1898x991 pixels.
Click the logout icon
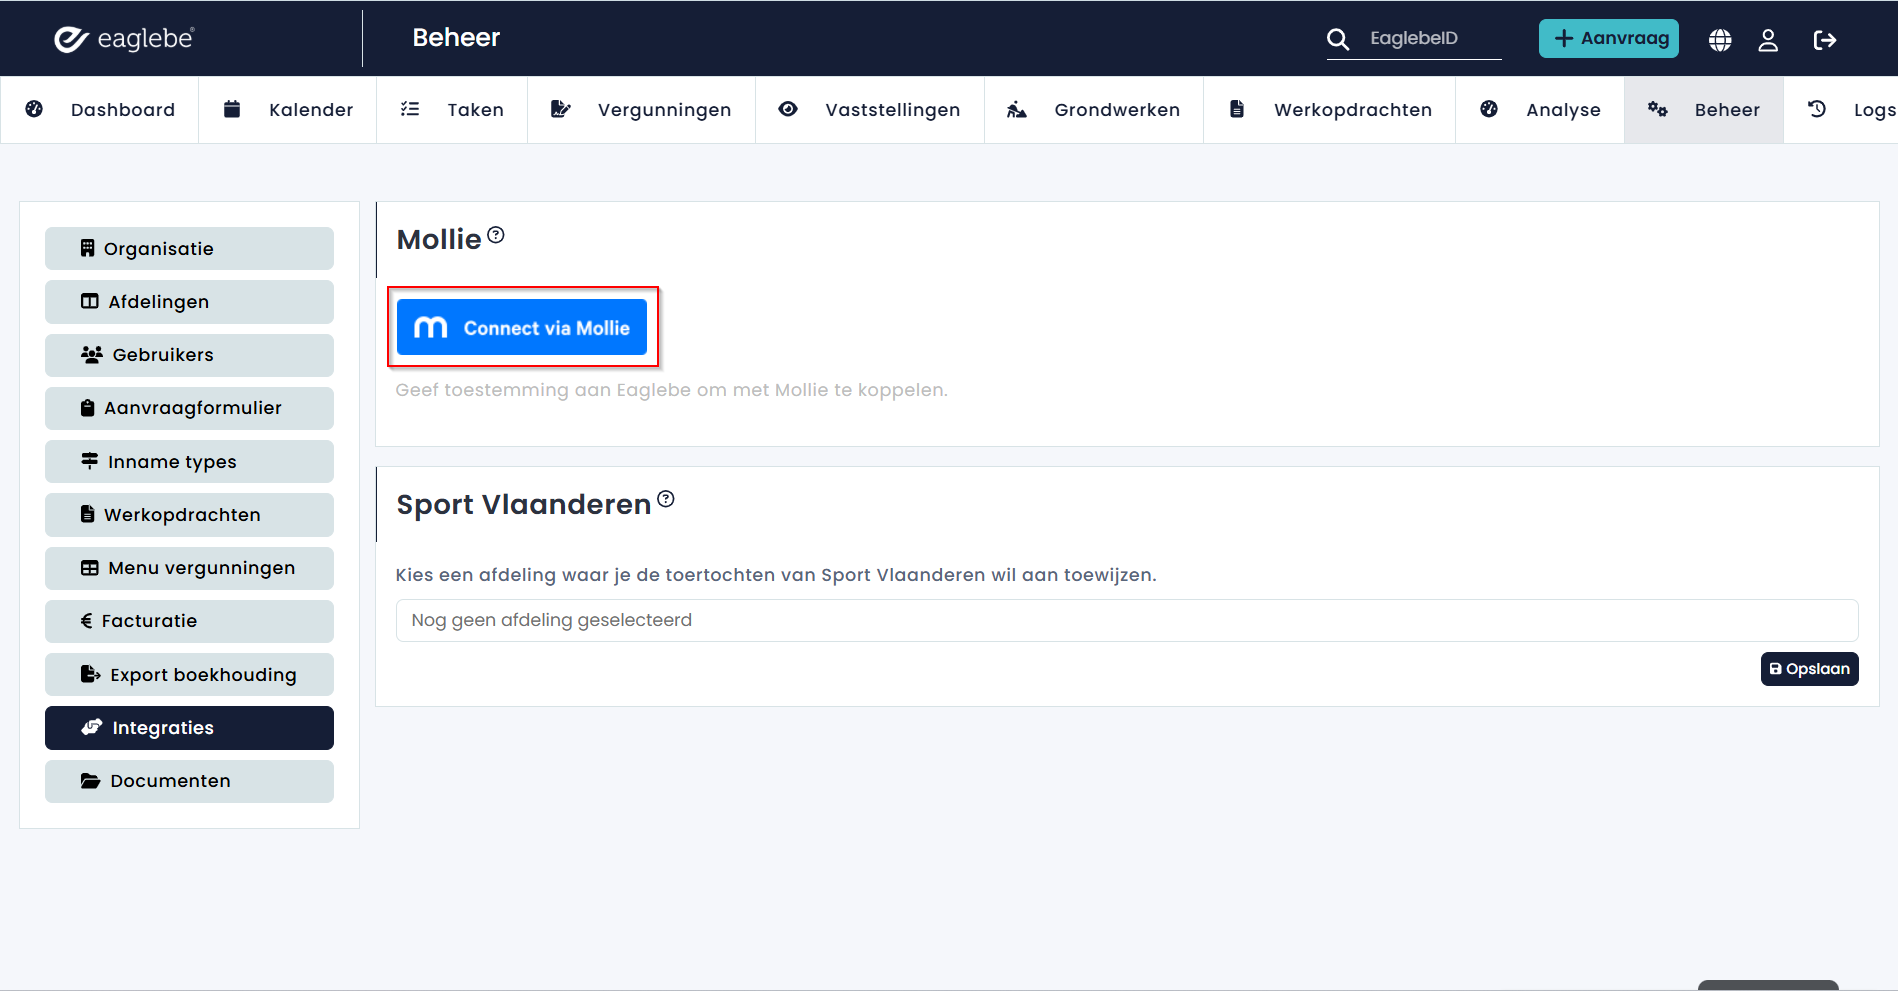tap(1825, 40)
